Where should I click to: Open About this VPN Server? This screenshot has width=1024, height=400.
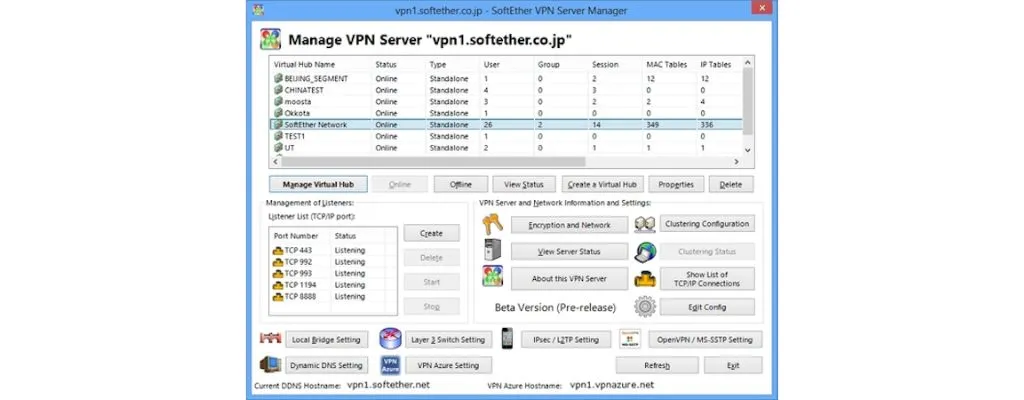[569, 278]
